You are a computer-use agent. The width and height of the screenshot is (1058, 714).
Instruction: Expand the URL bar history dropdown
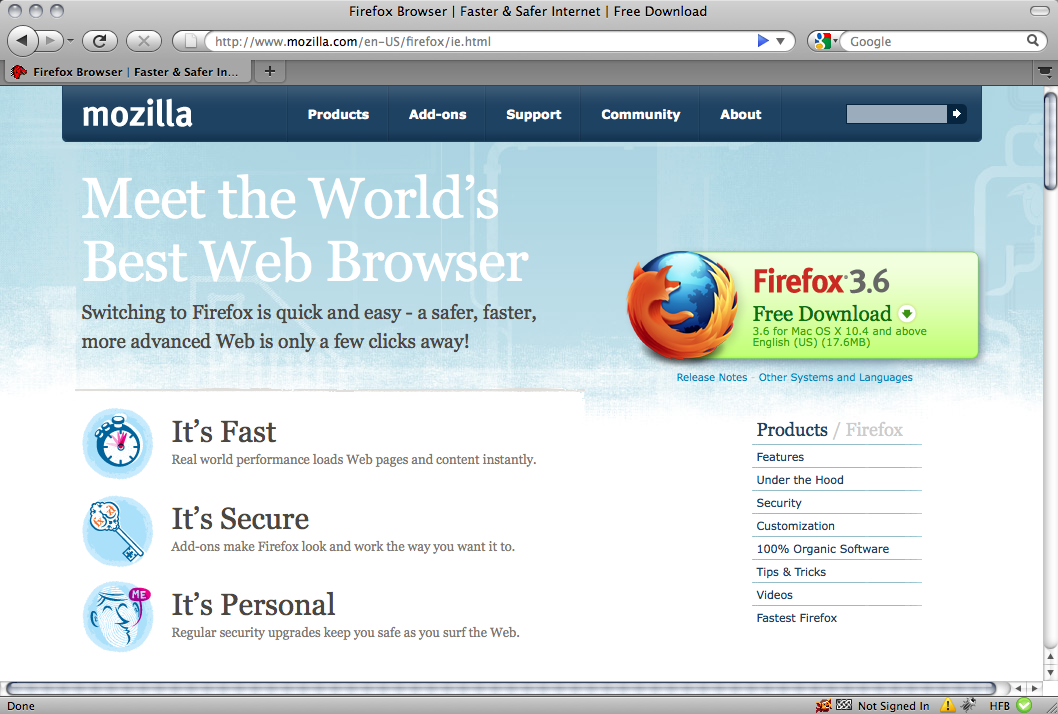(x=782, y=41)
